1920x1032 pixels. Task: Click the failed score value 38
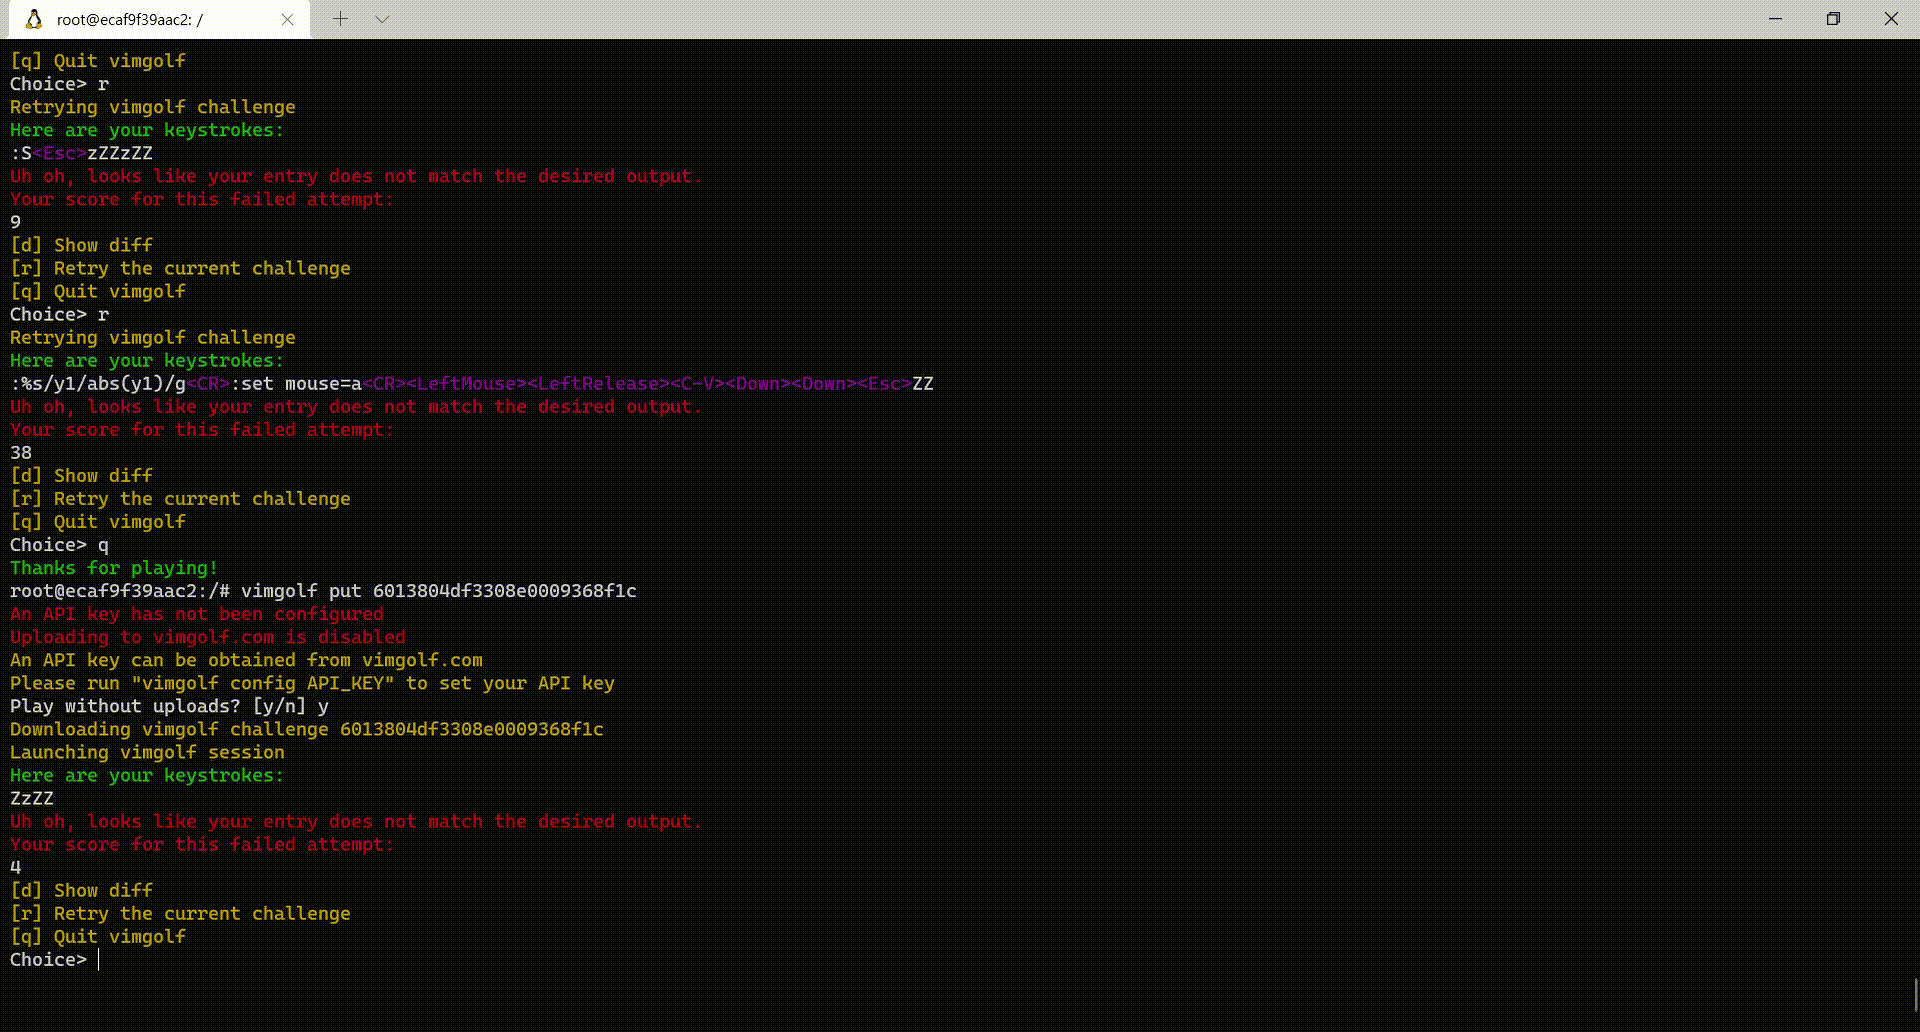coord(21,453)
